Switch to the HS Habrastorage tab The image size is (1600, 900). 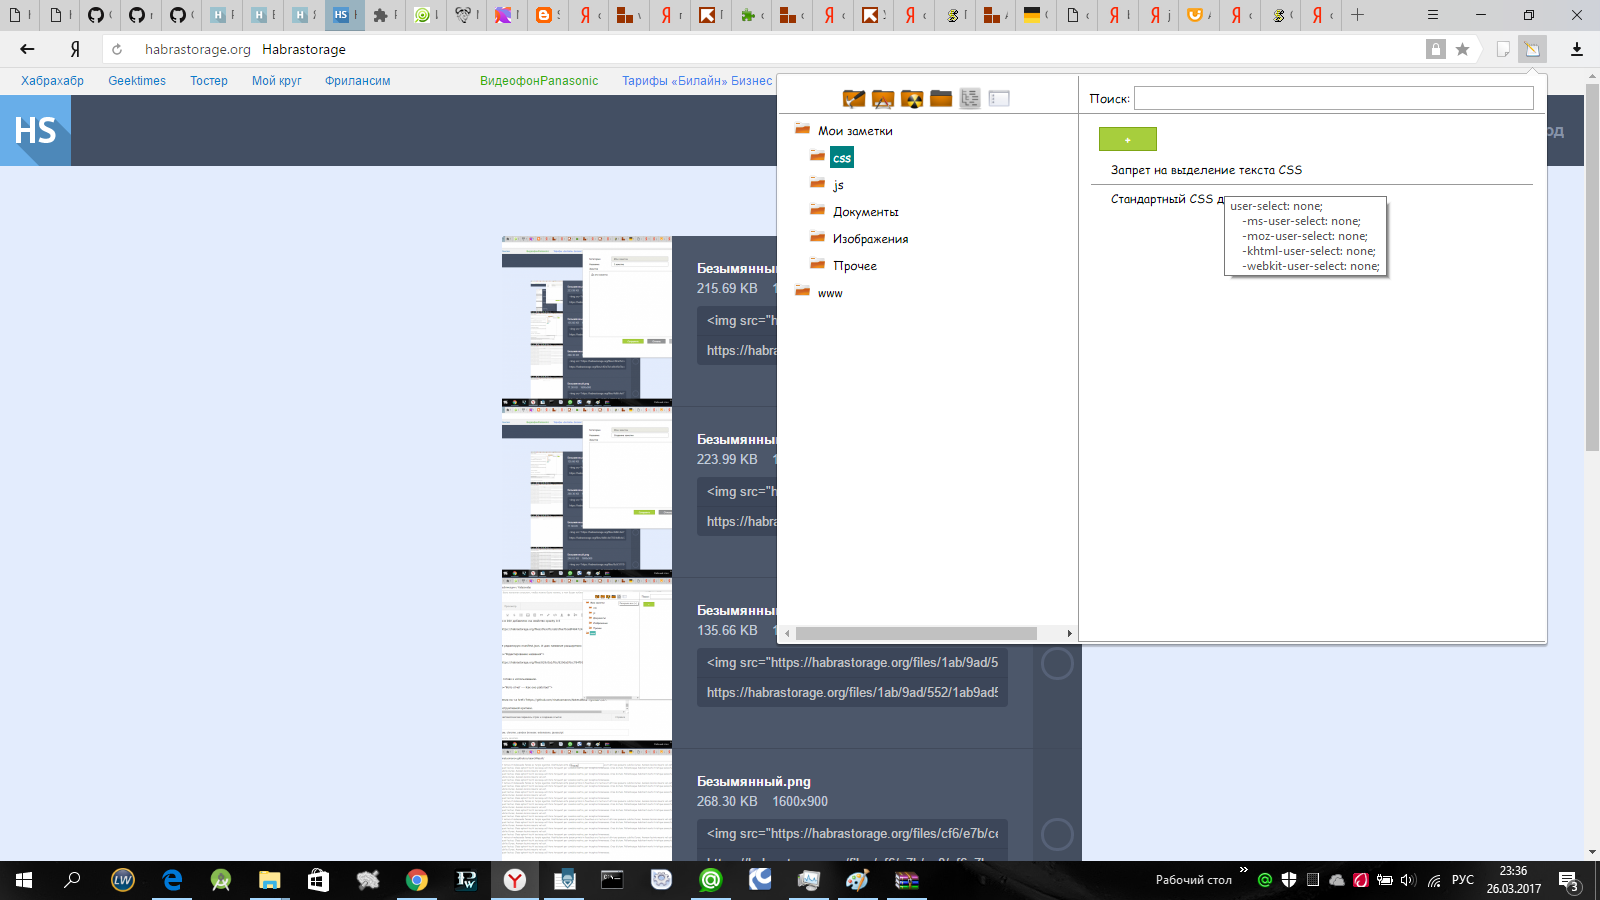pos(344,15)
